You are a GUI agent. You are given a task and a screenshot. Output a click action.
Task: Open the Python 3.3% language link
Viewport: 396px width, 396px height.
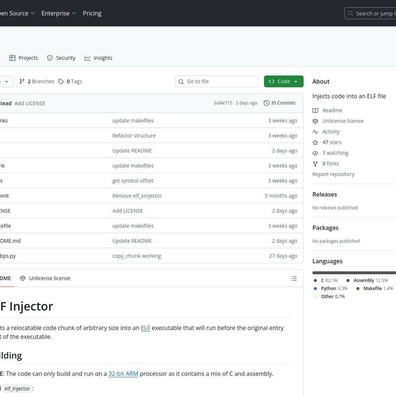(331, 288)
